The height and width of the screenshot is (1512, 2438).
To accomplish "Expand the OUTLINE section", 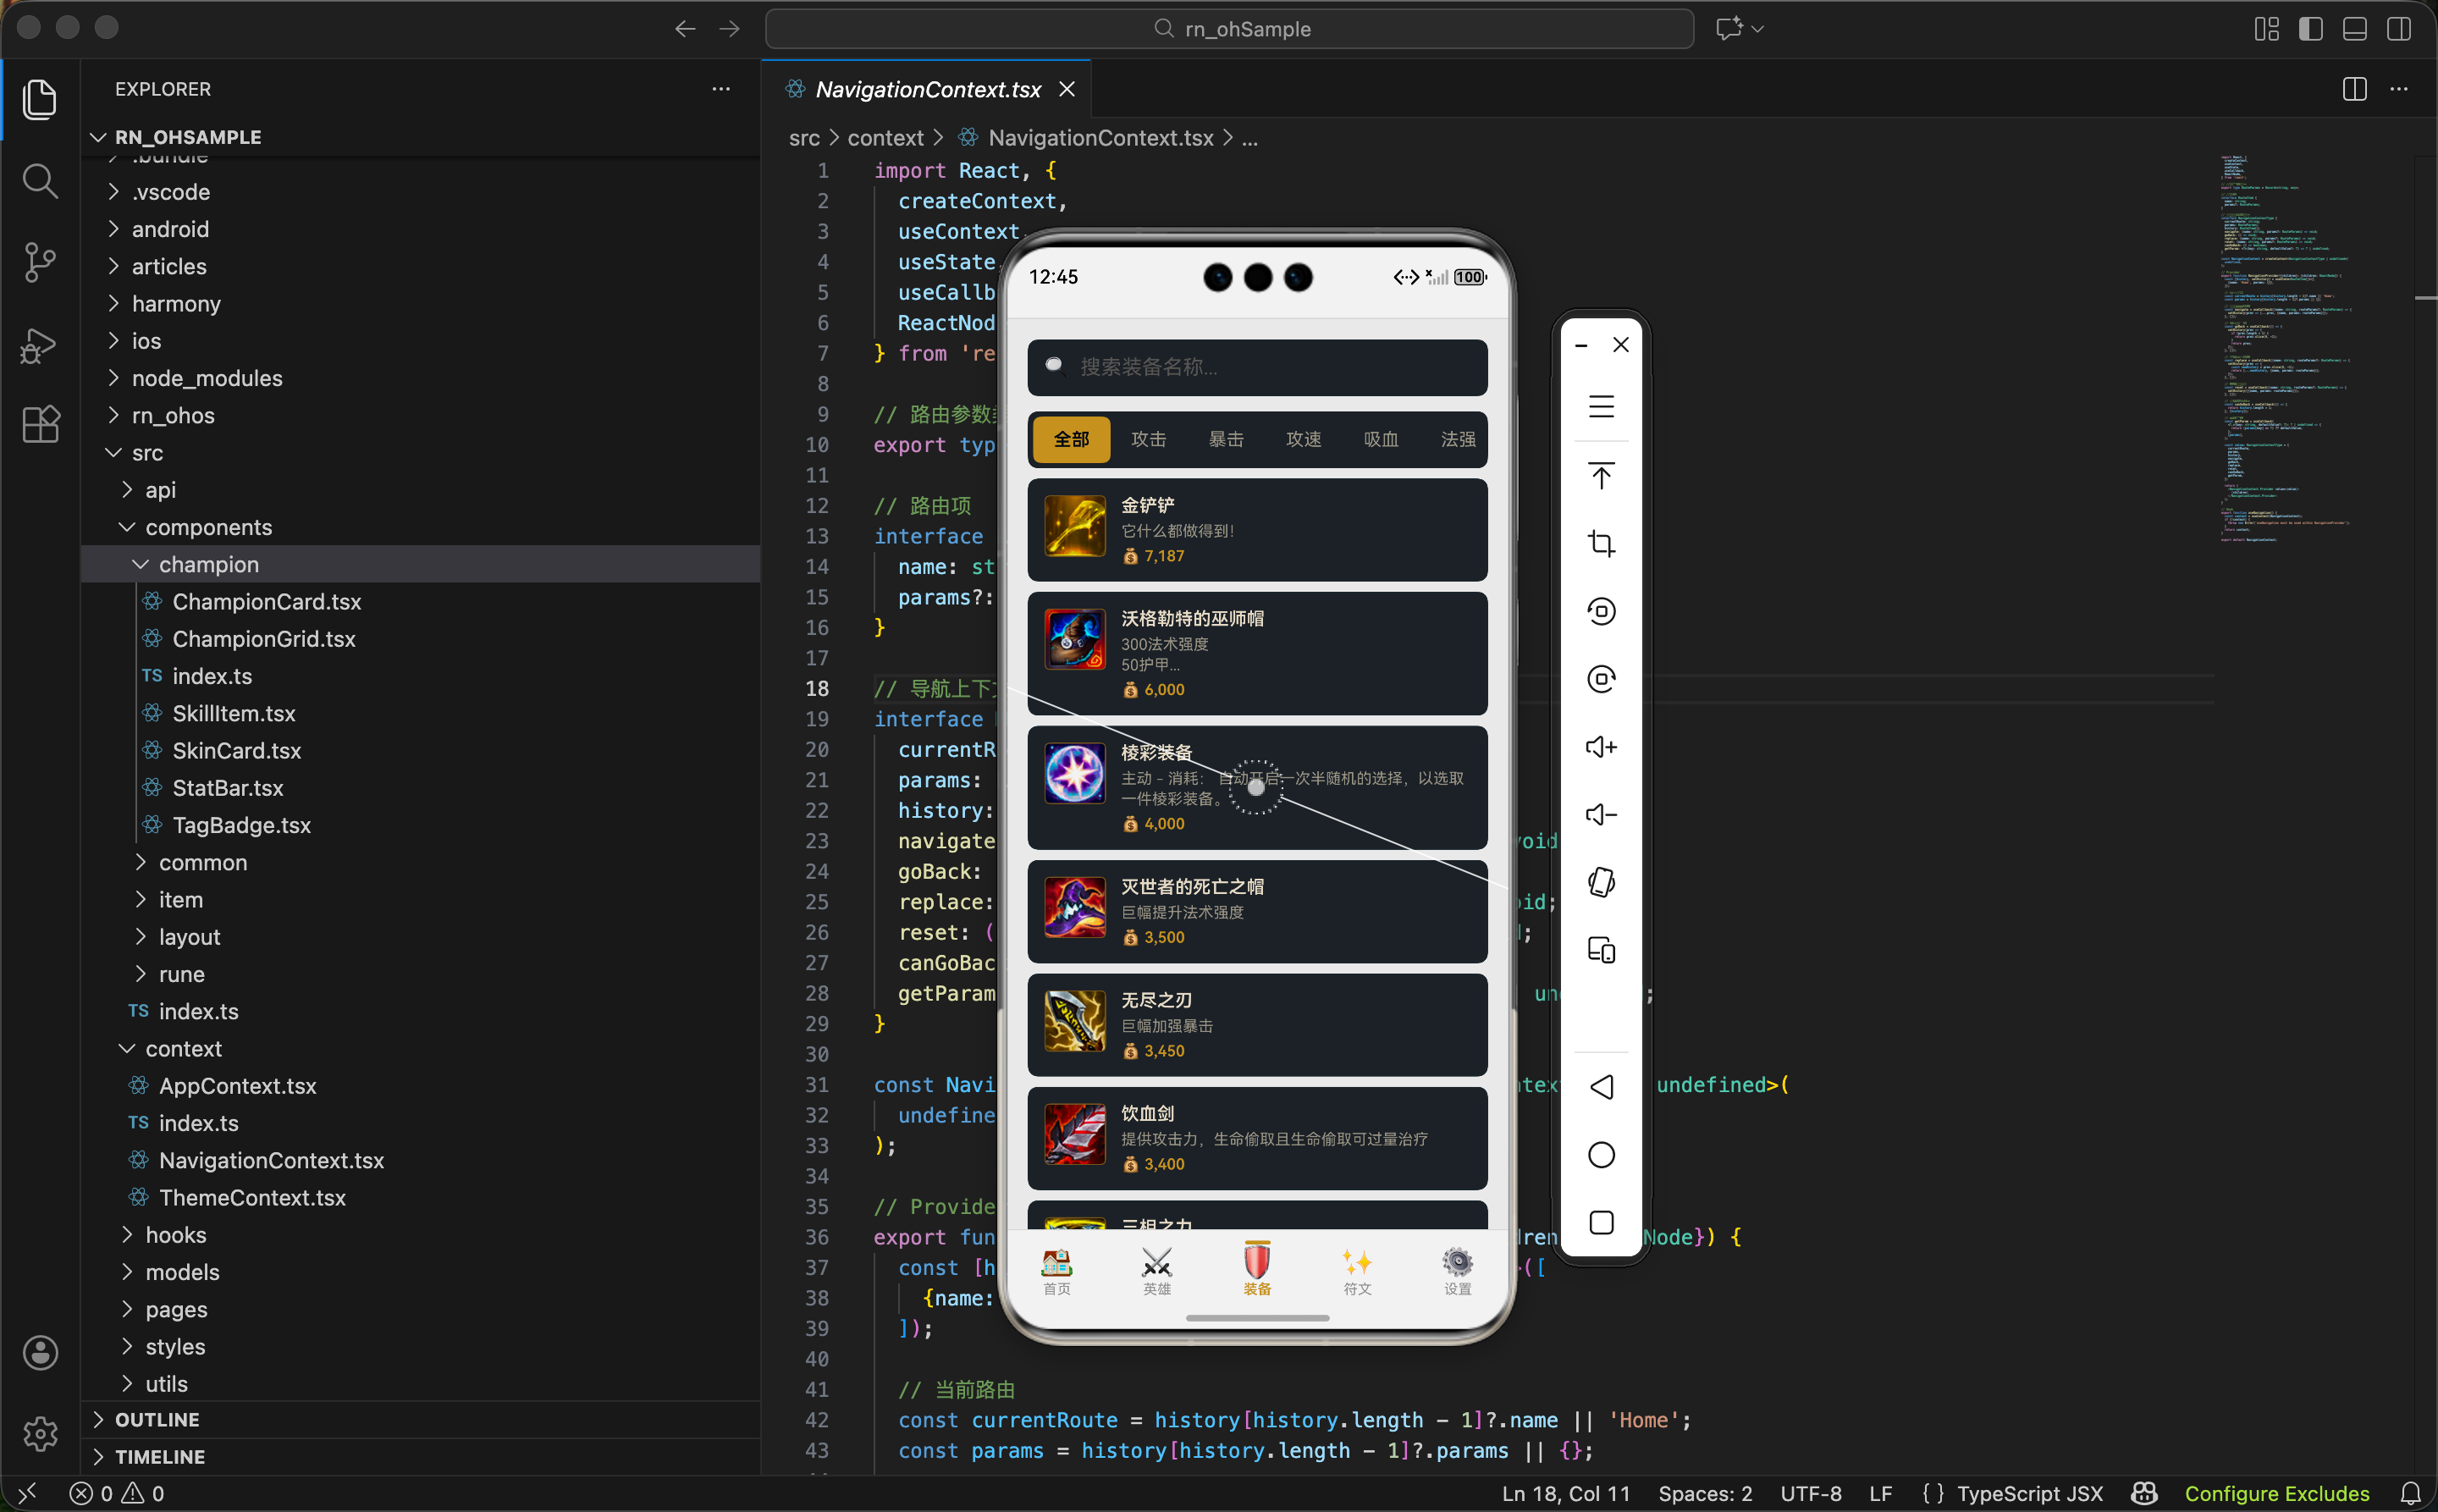I will click(x=157, y=1419).
